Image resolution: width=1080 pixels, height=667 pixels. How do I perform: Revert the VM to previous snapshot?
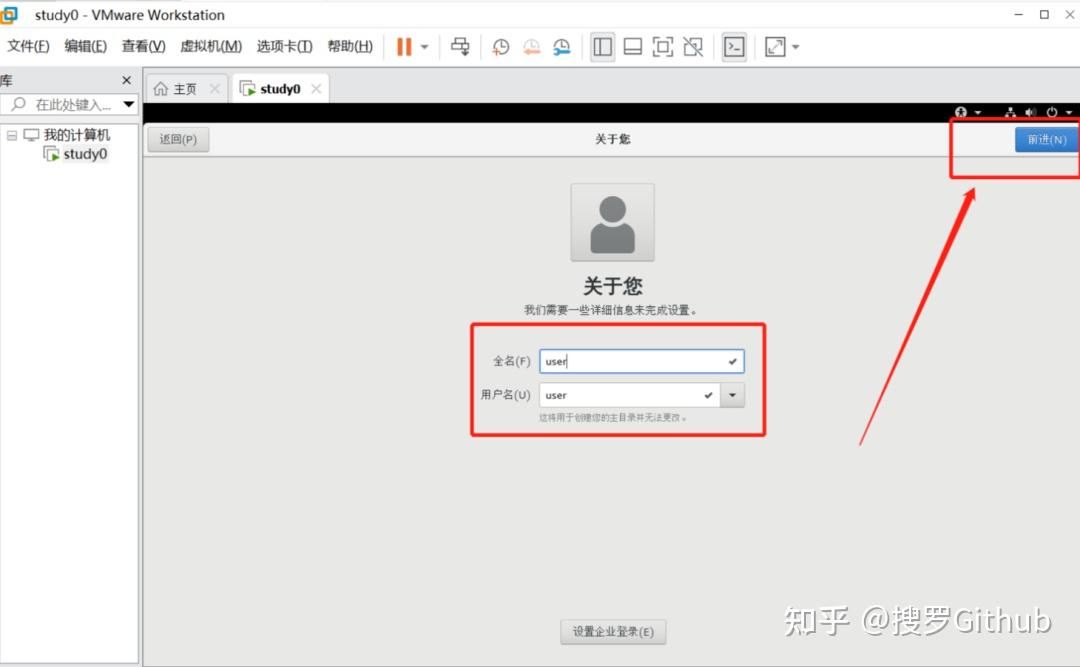pos(531,47)
